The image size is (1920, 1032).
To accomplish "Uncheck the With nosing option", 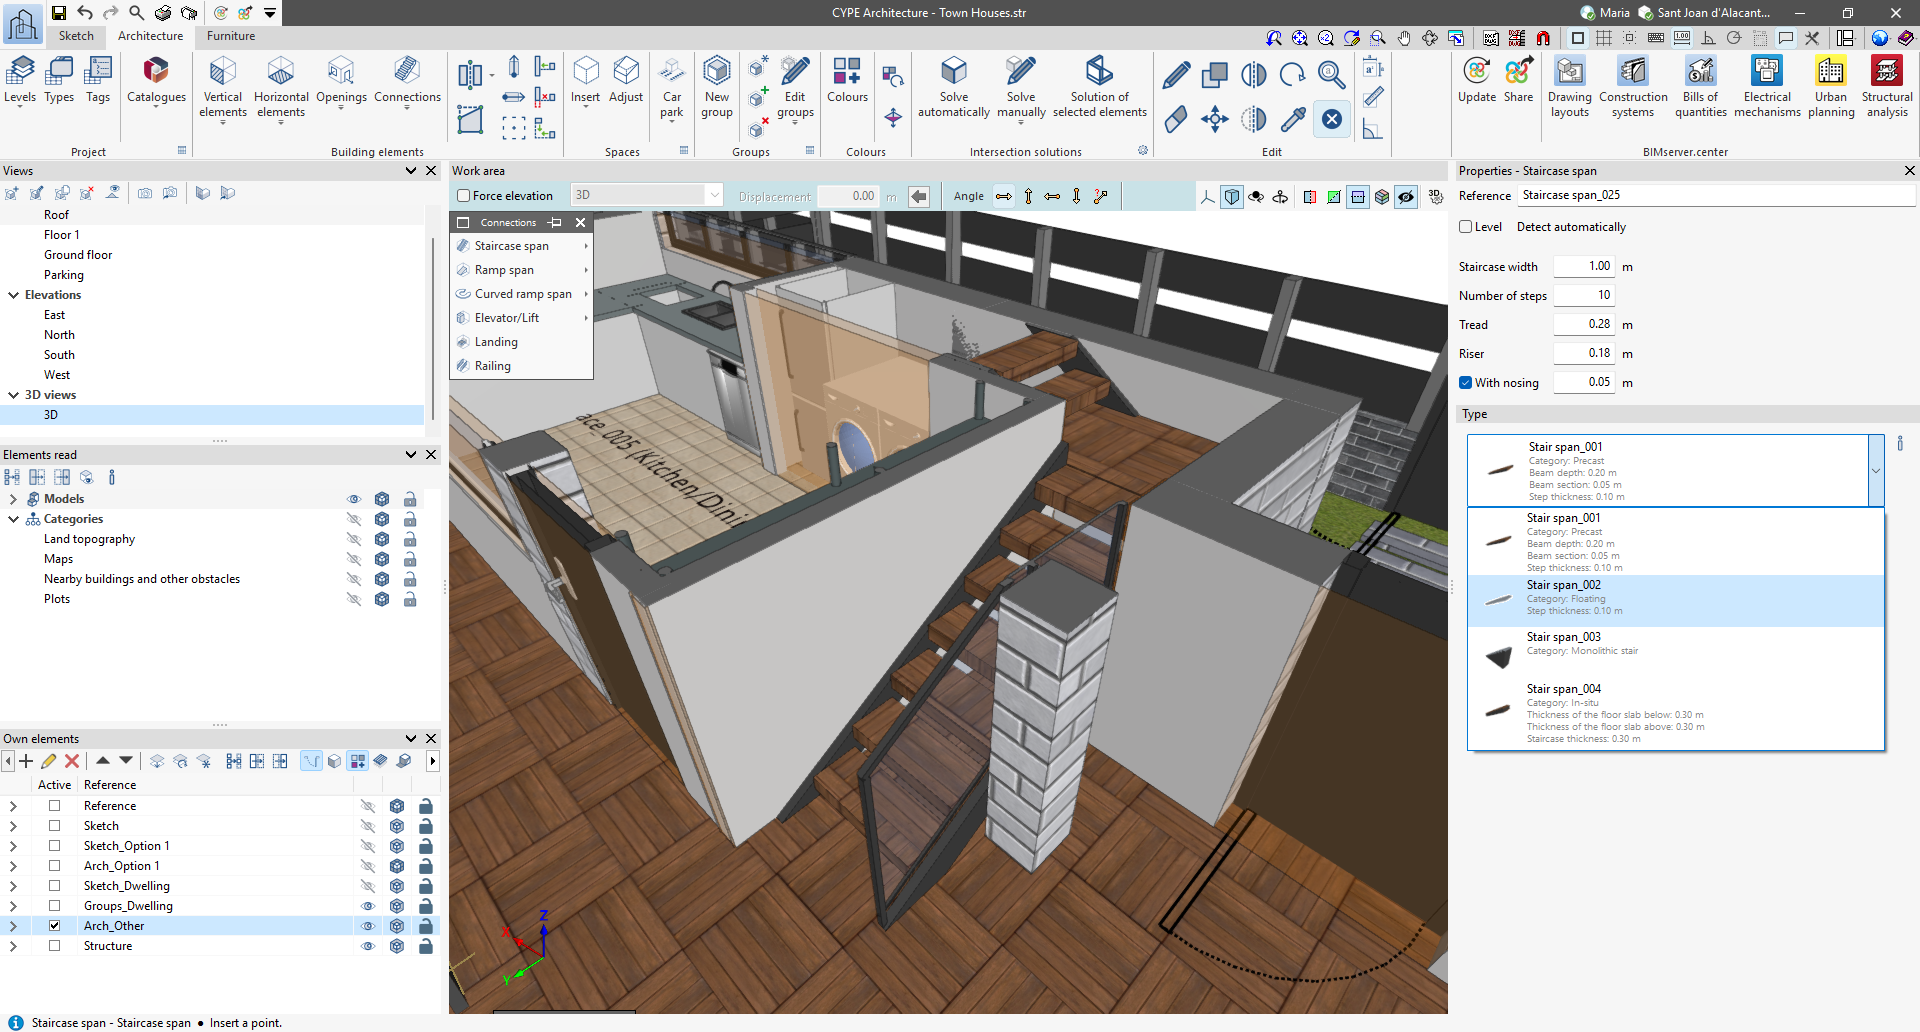I will (1466, 383).
